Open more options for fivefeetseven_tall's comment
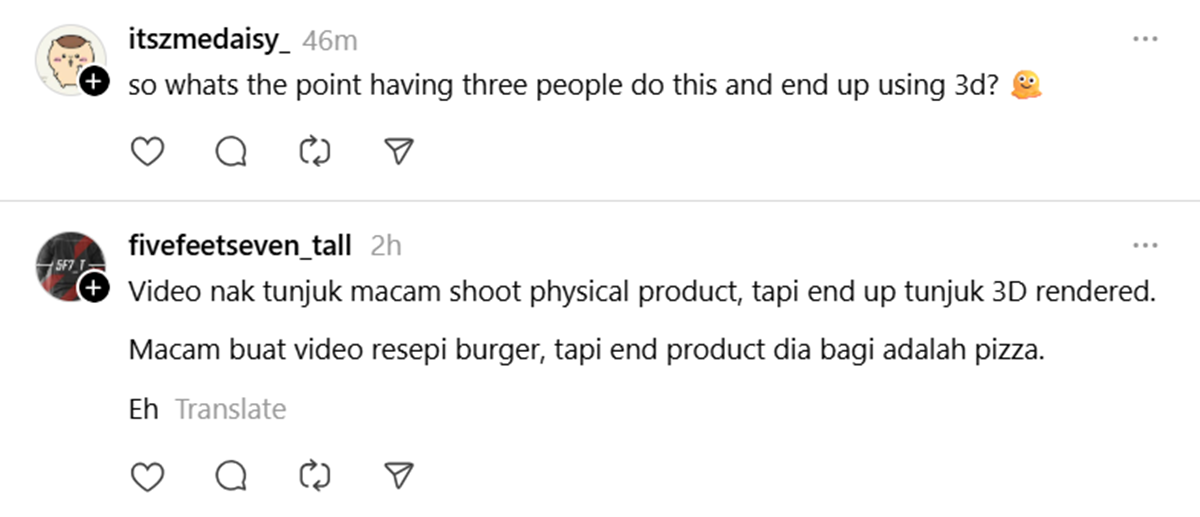 pyautogui.click(x=1145, y=245)
